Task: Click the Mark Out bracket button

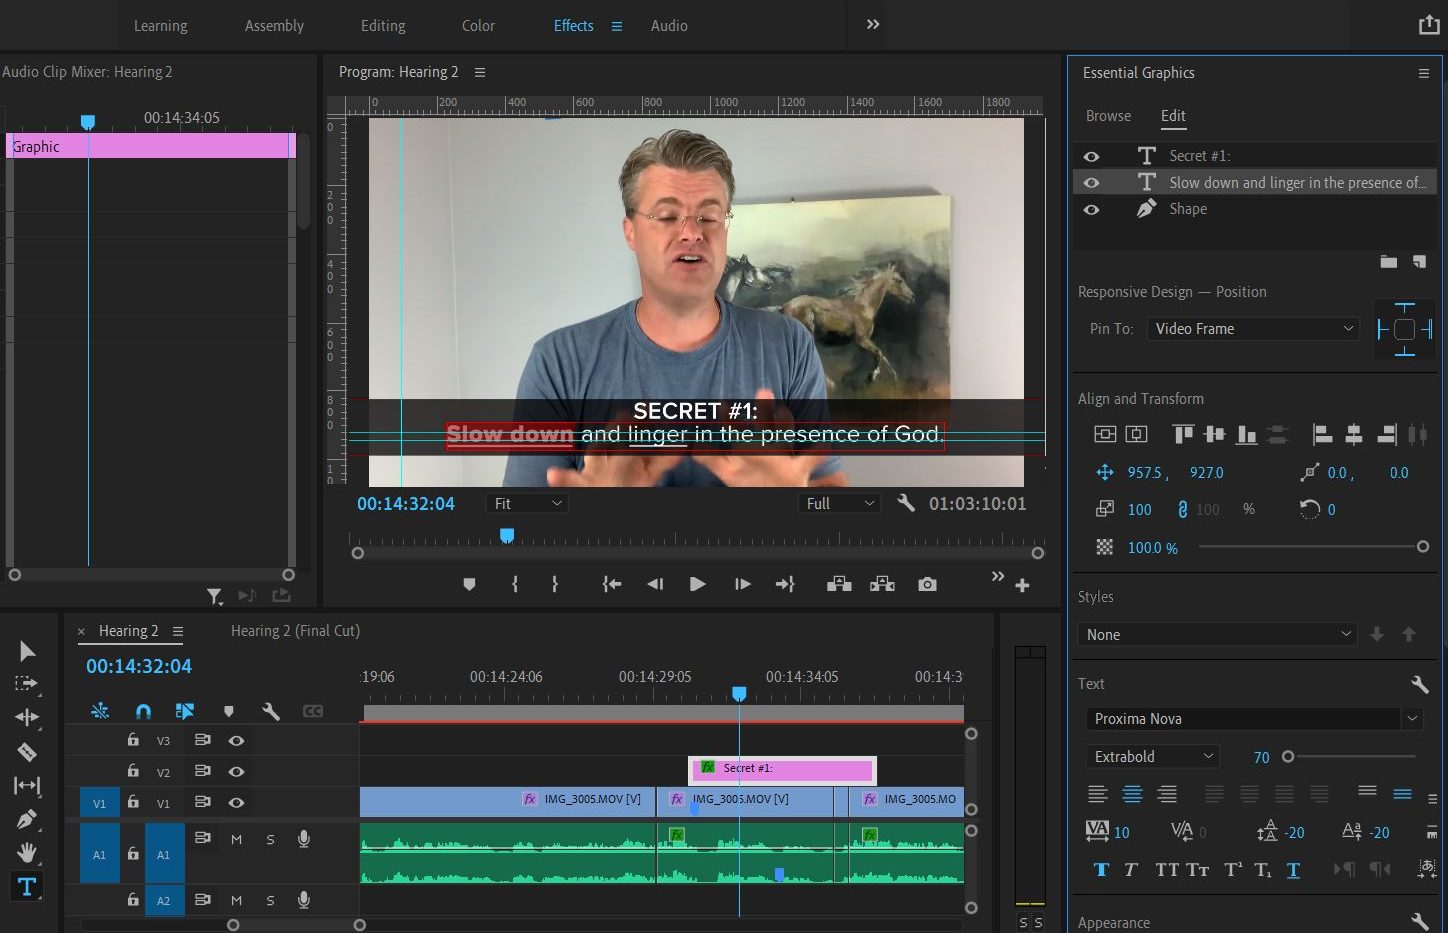Action: tap(555, 584)
